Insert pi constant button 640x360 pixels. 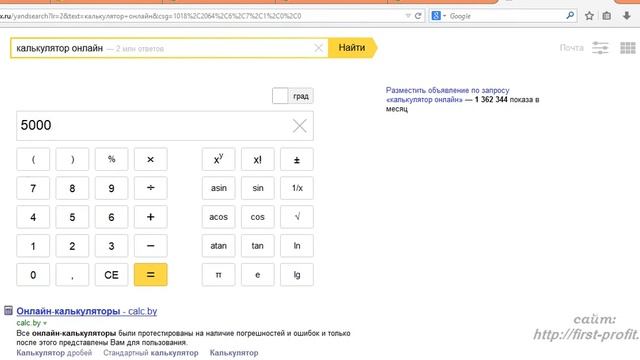coord(218,275)
